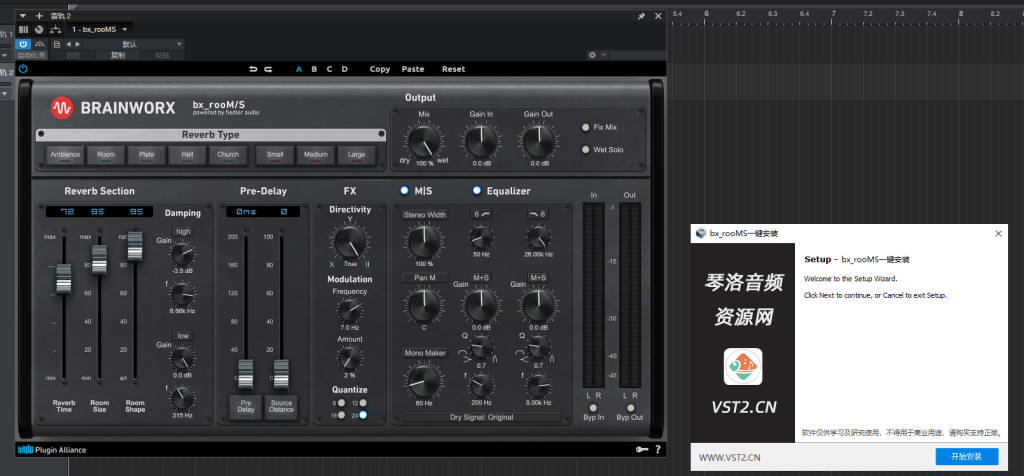Click the Room Size fader handle
This screenshot has height=476, width=1024.
pyautogui.click(x=99, y=260)
